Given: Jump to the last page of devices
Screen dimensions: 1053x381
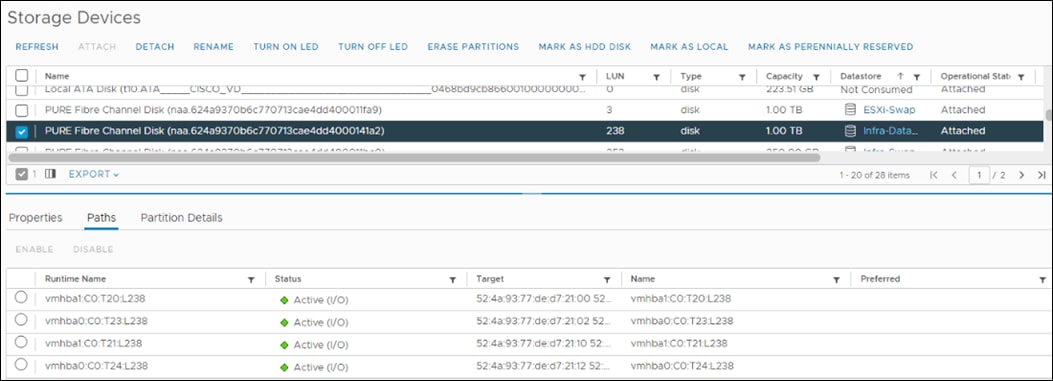Looking at the screenshot, I should (1042, 175).
